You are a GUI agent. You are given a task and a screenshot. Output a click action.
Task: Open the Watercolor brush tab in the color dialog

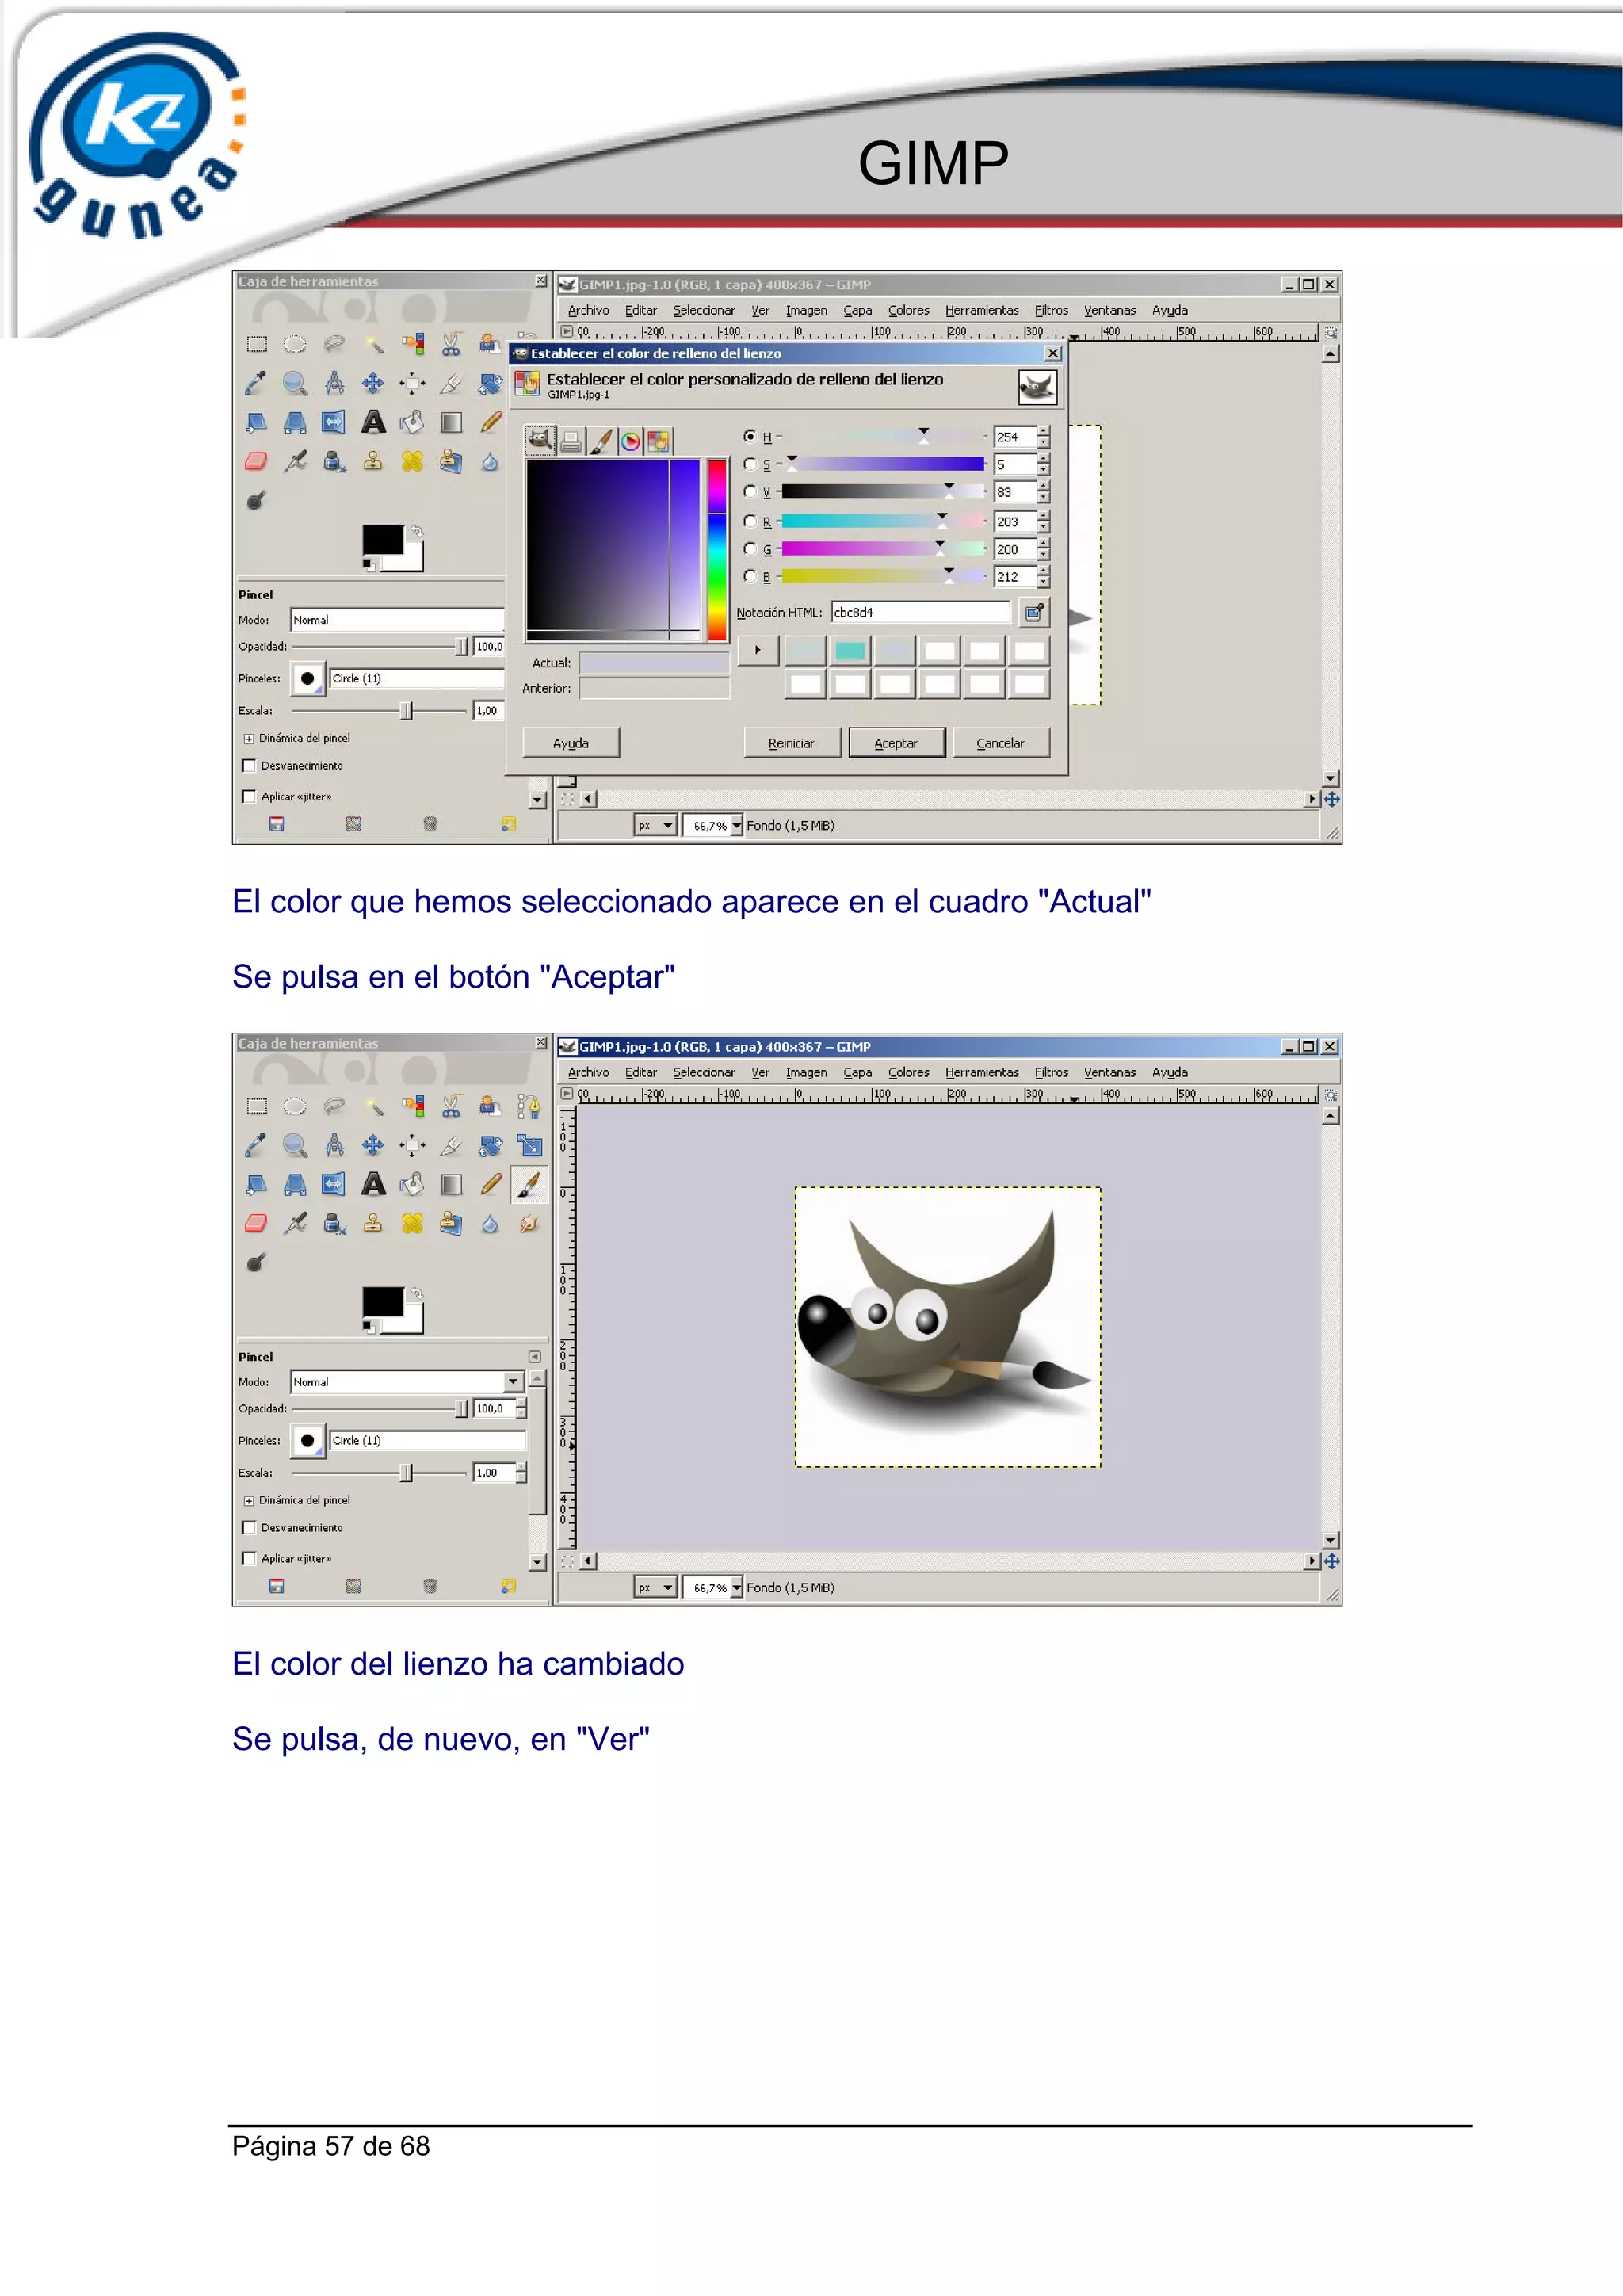pos(600,441)
